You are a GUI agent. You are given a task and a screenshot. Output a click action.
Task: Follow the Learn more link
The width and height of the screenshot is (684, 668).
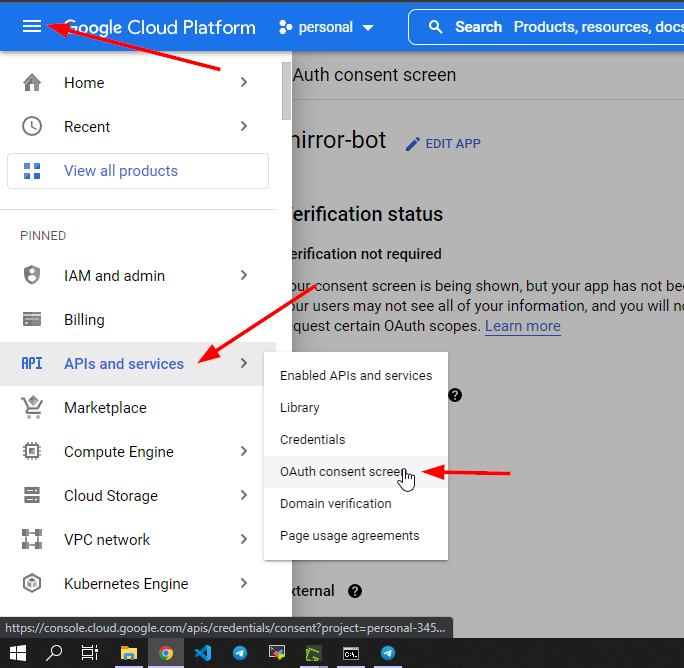[523, 326]
